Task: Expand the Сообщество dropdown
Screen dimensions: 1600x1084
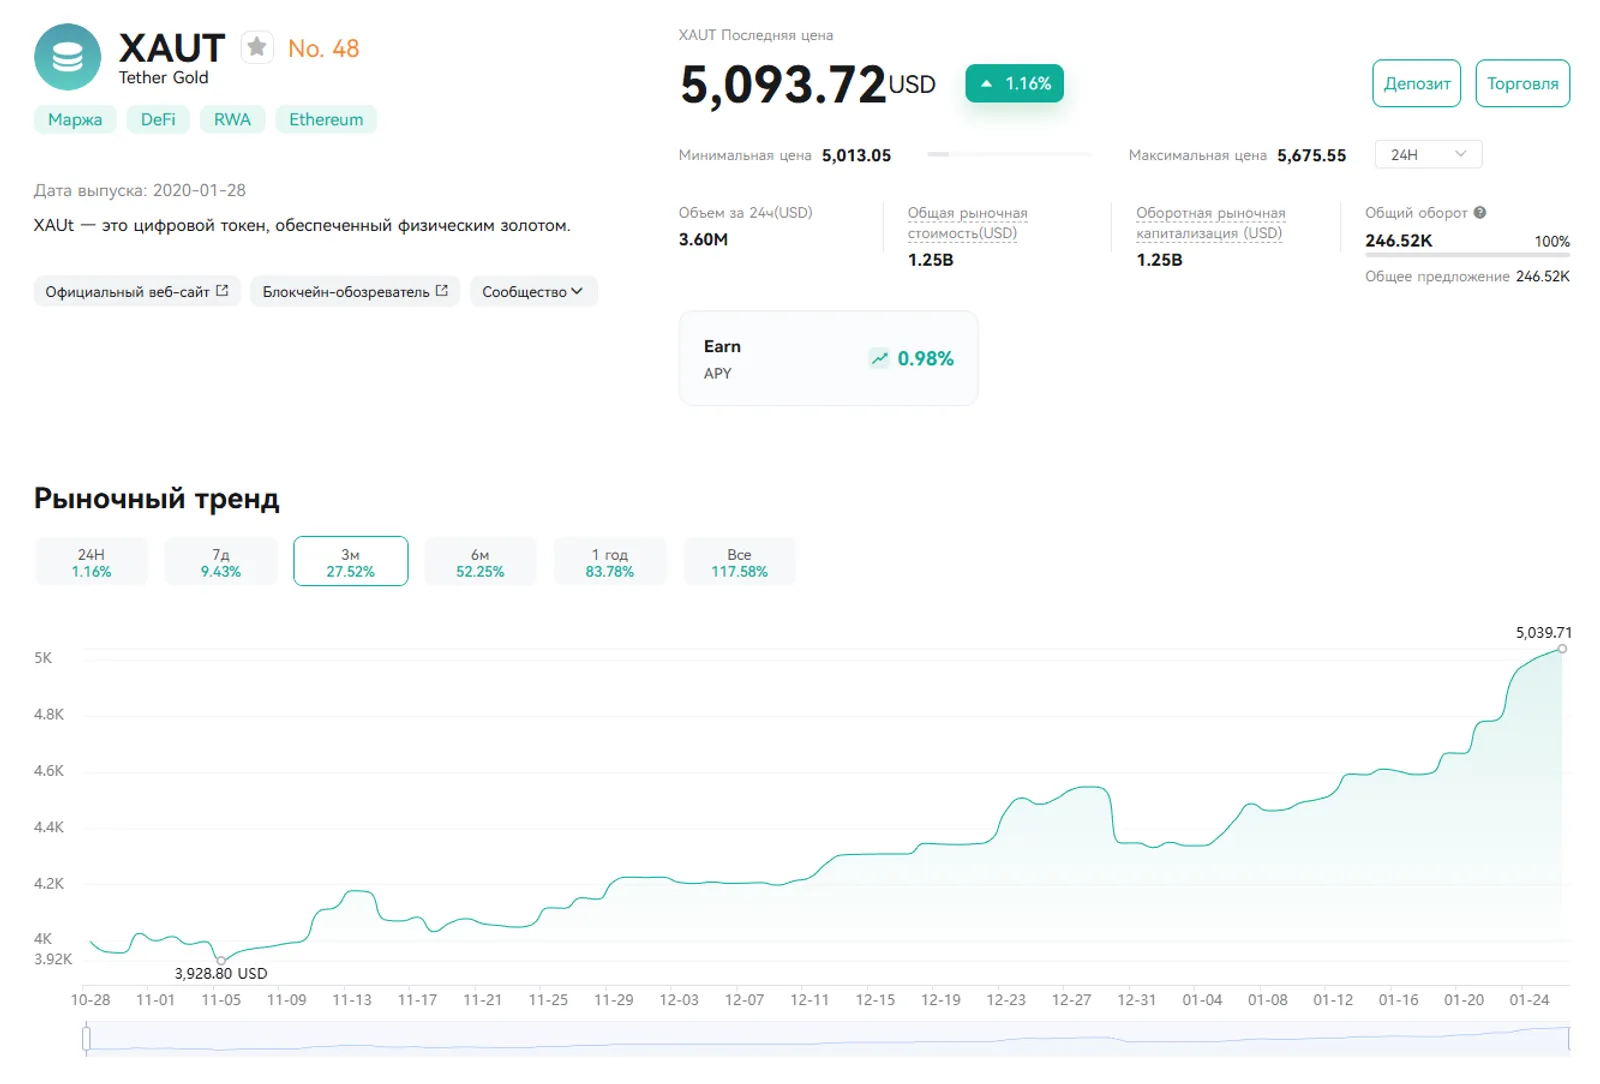Action: click(533, 291)
